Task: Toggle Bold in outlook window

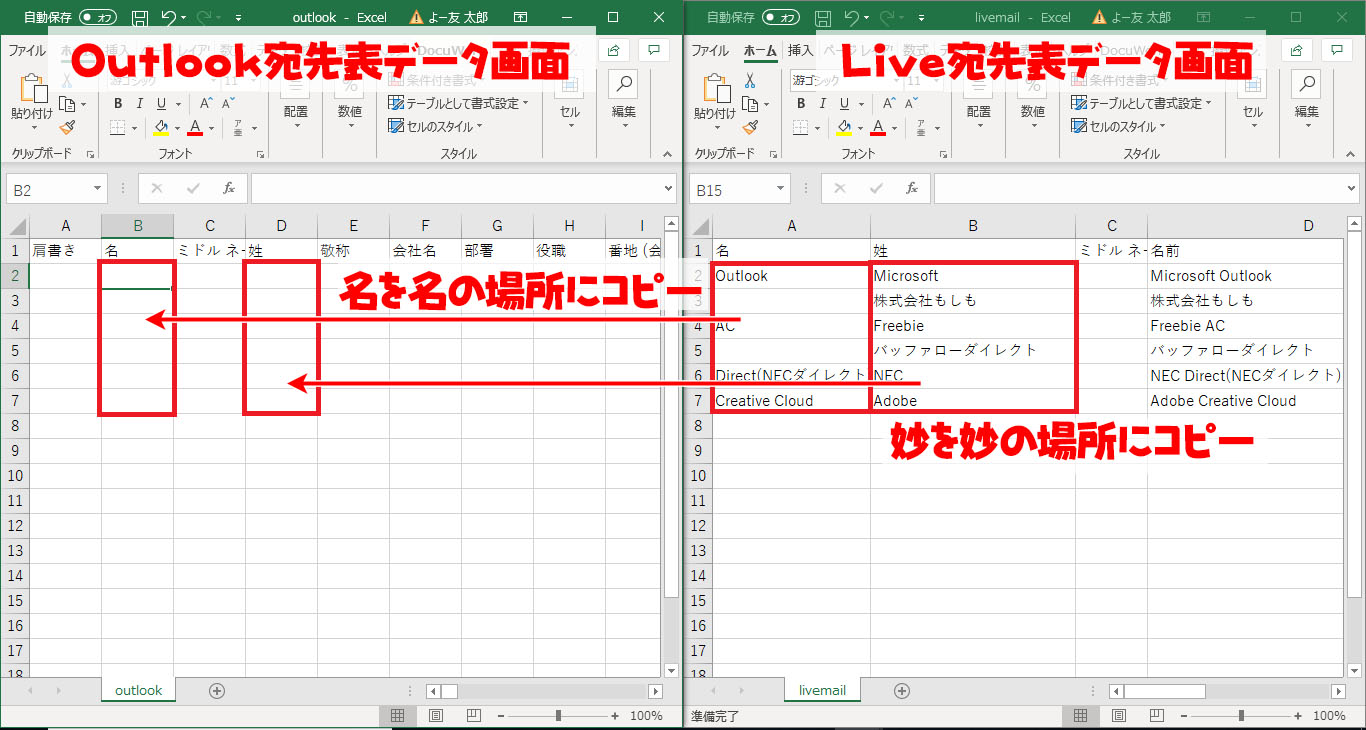Action: [118, 104]
